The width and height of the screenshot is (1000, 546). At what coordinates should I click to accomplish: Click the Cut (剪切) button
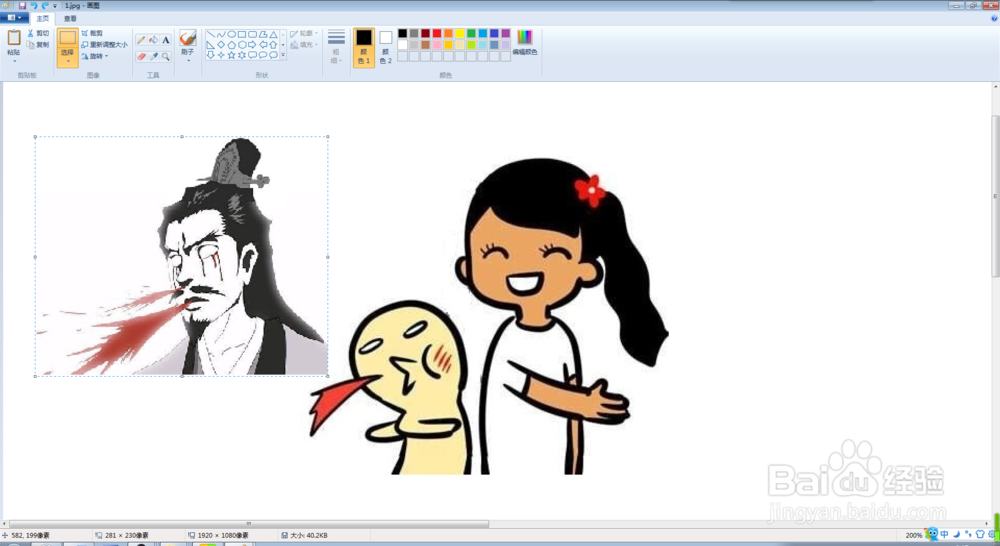[38, 33]
